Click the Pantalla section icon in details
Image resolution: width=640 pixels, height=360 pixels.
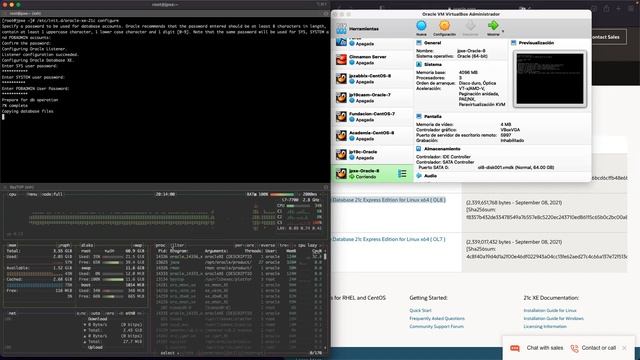coord(419,116)
